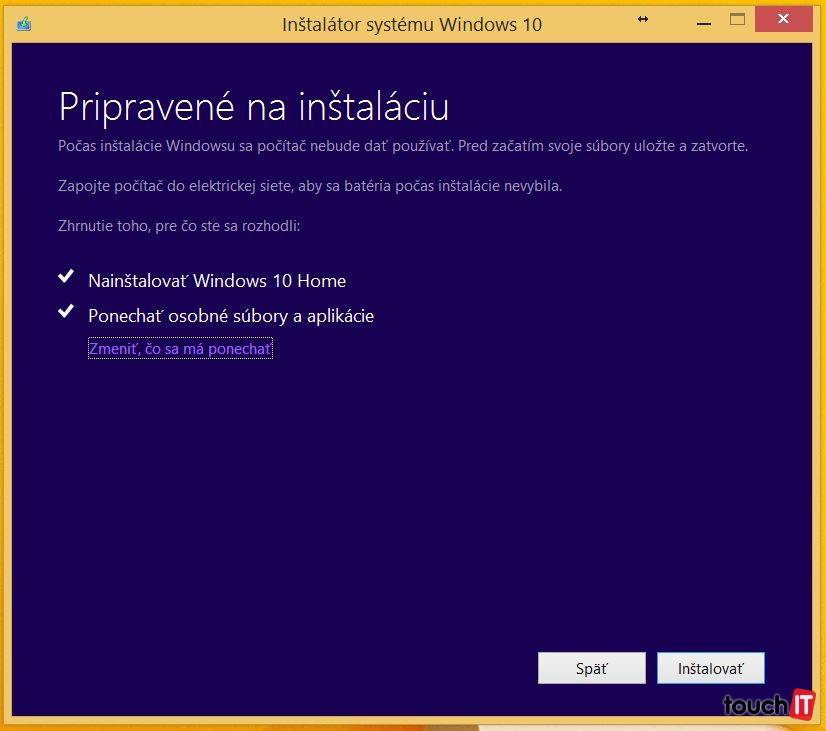The width and height of the screenshot is (826, 731).
Task: Minimize the Windows 10 installer window
Action: pos(692,19)
